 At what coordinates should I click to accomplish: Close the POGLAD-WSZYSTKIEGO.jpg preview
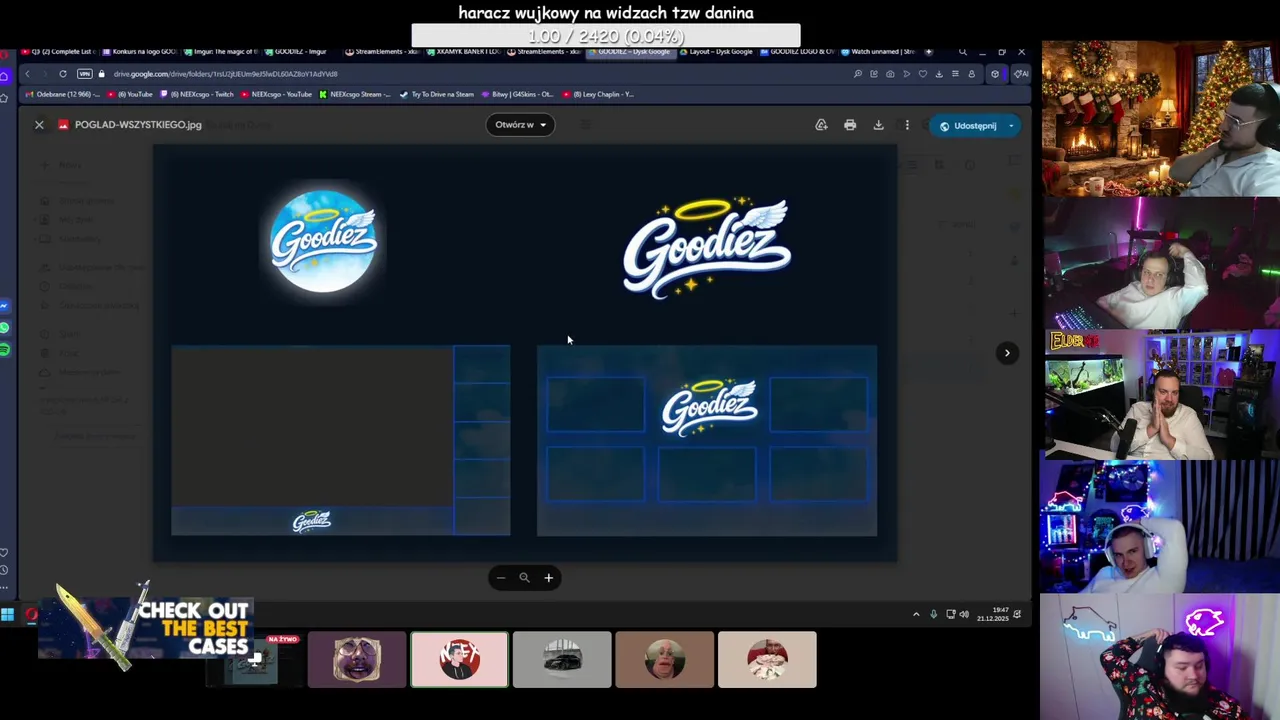39,125
